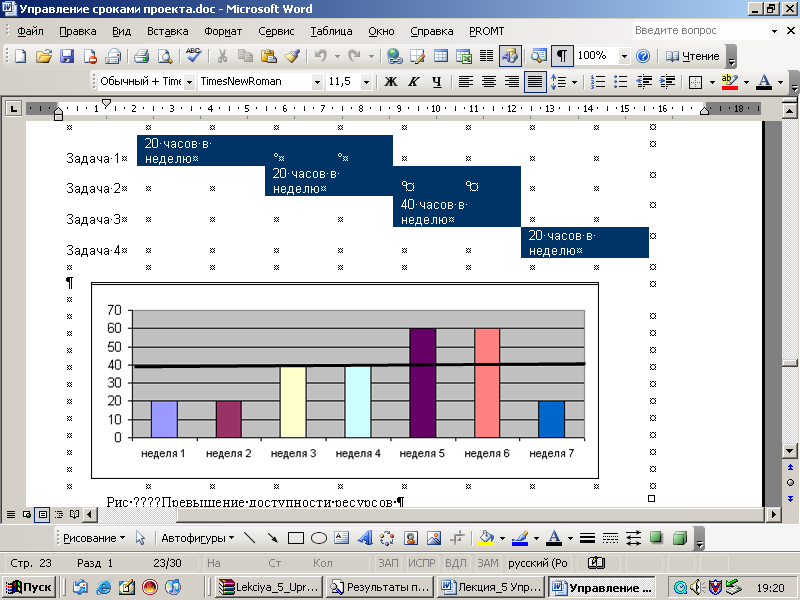The width and height of the screenshot is (800, 600).
Task: Run spelling check ABC icon
Action: pos(193,55)
